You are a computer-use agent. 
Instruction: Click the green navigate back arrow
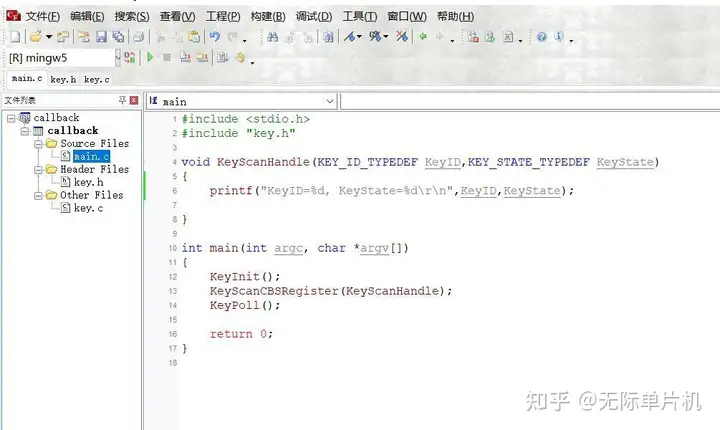[x=423, y=36]
